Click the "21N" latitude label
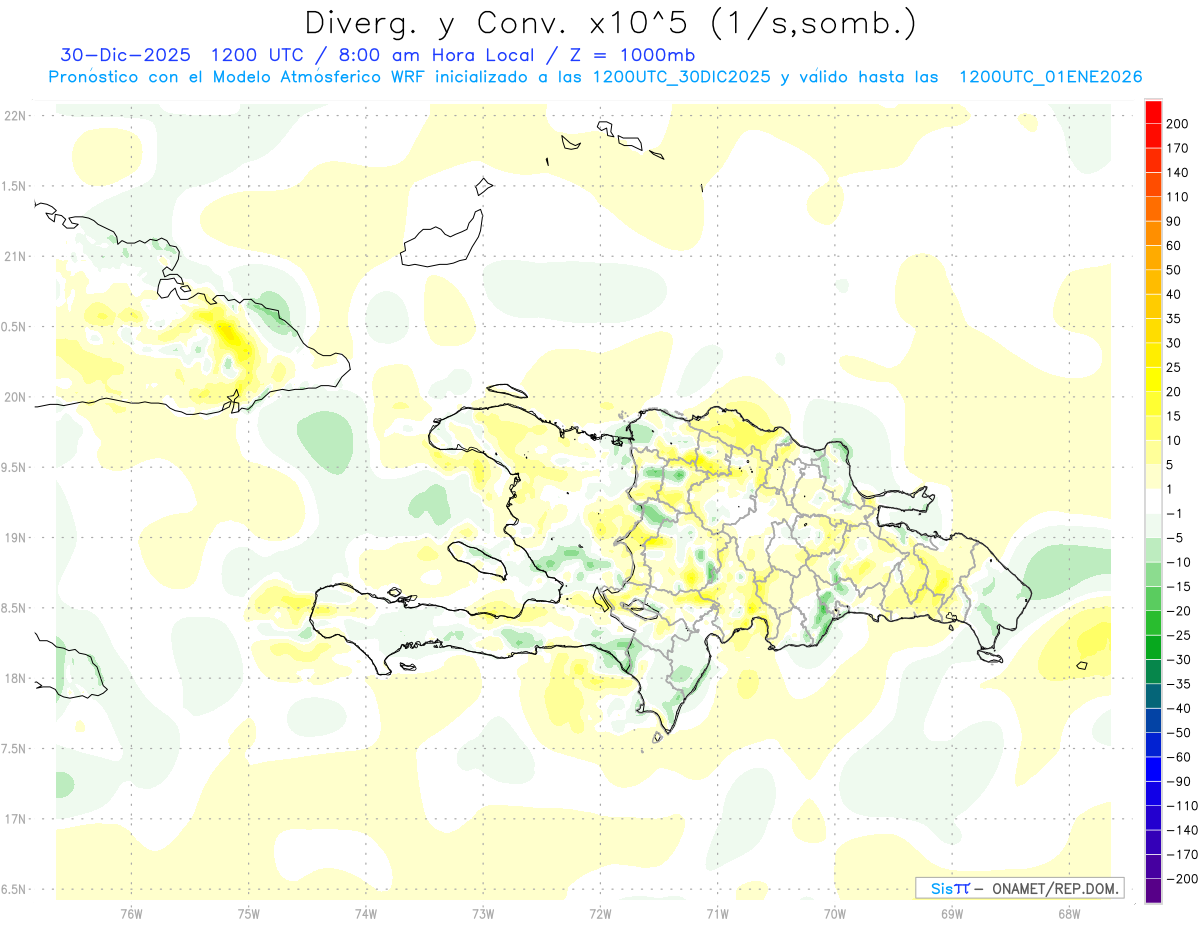 point(15,256)
